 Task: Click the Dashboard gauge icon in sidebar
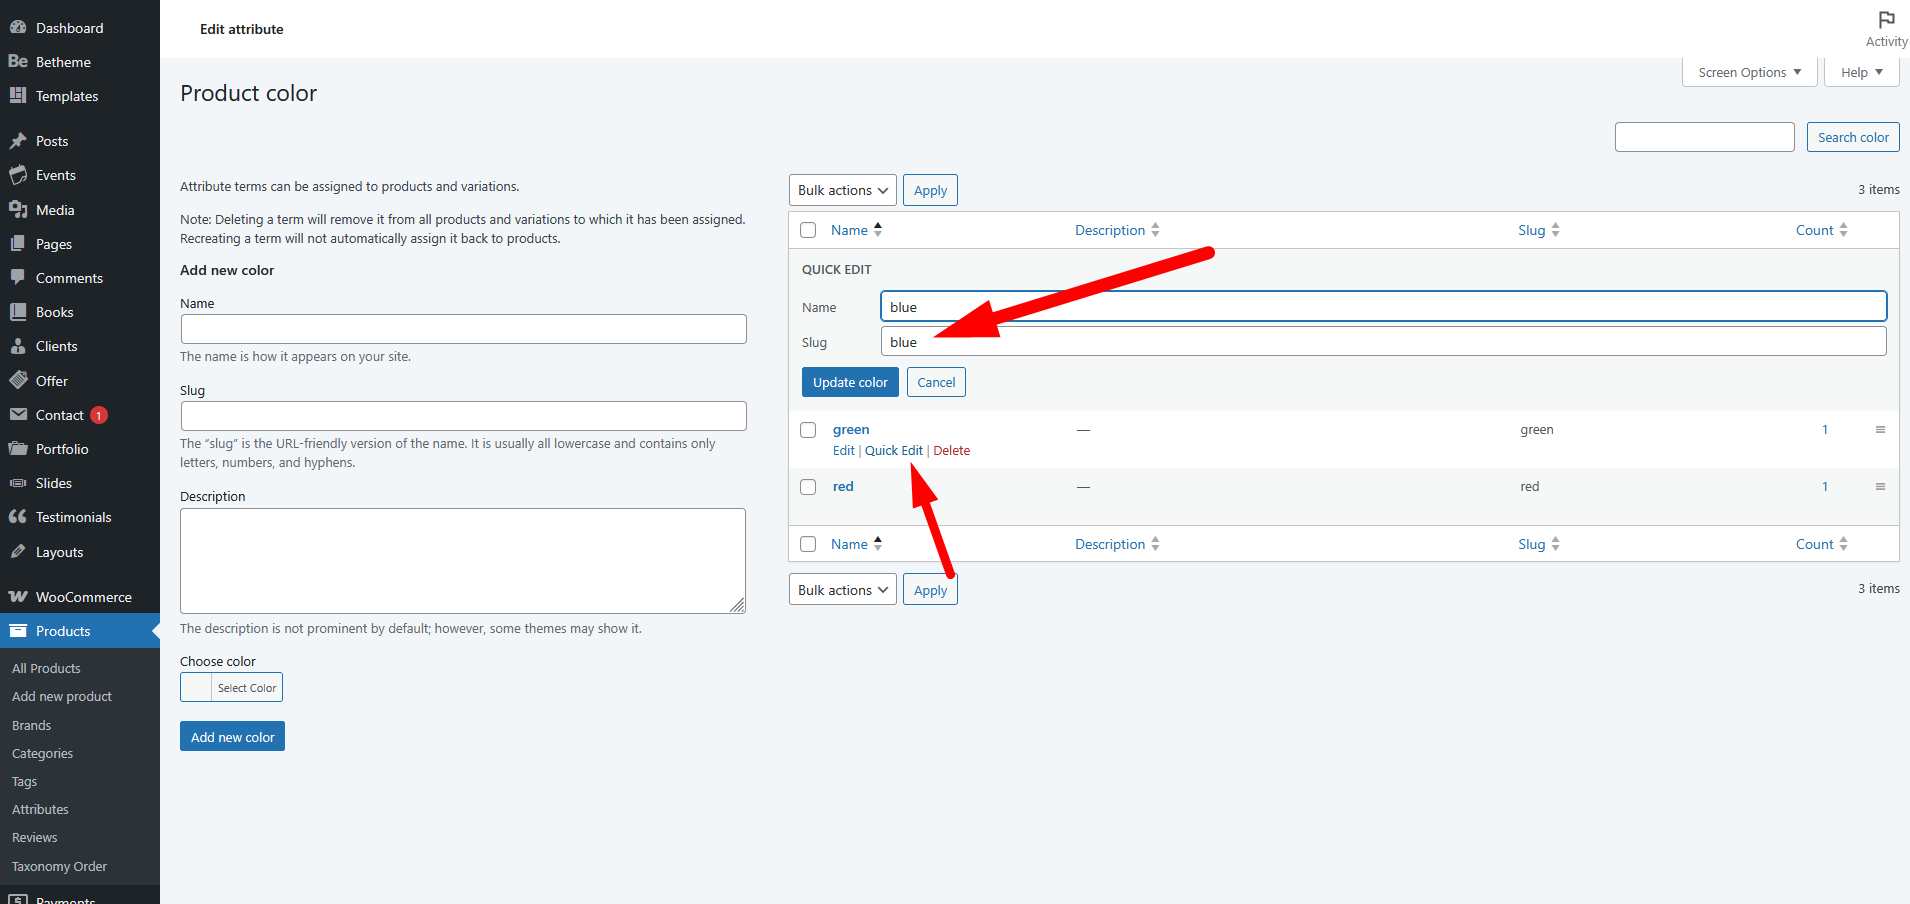coord(18,28)
